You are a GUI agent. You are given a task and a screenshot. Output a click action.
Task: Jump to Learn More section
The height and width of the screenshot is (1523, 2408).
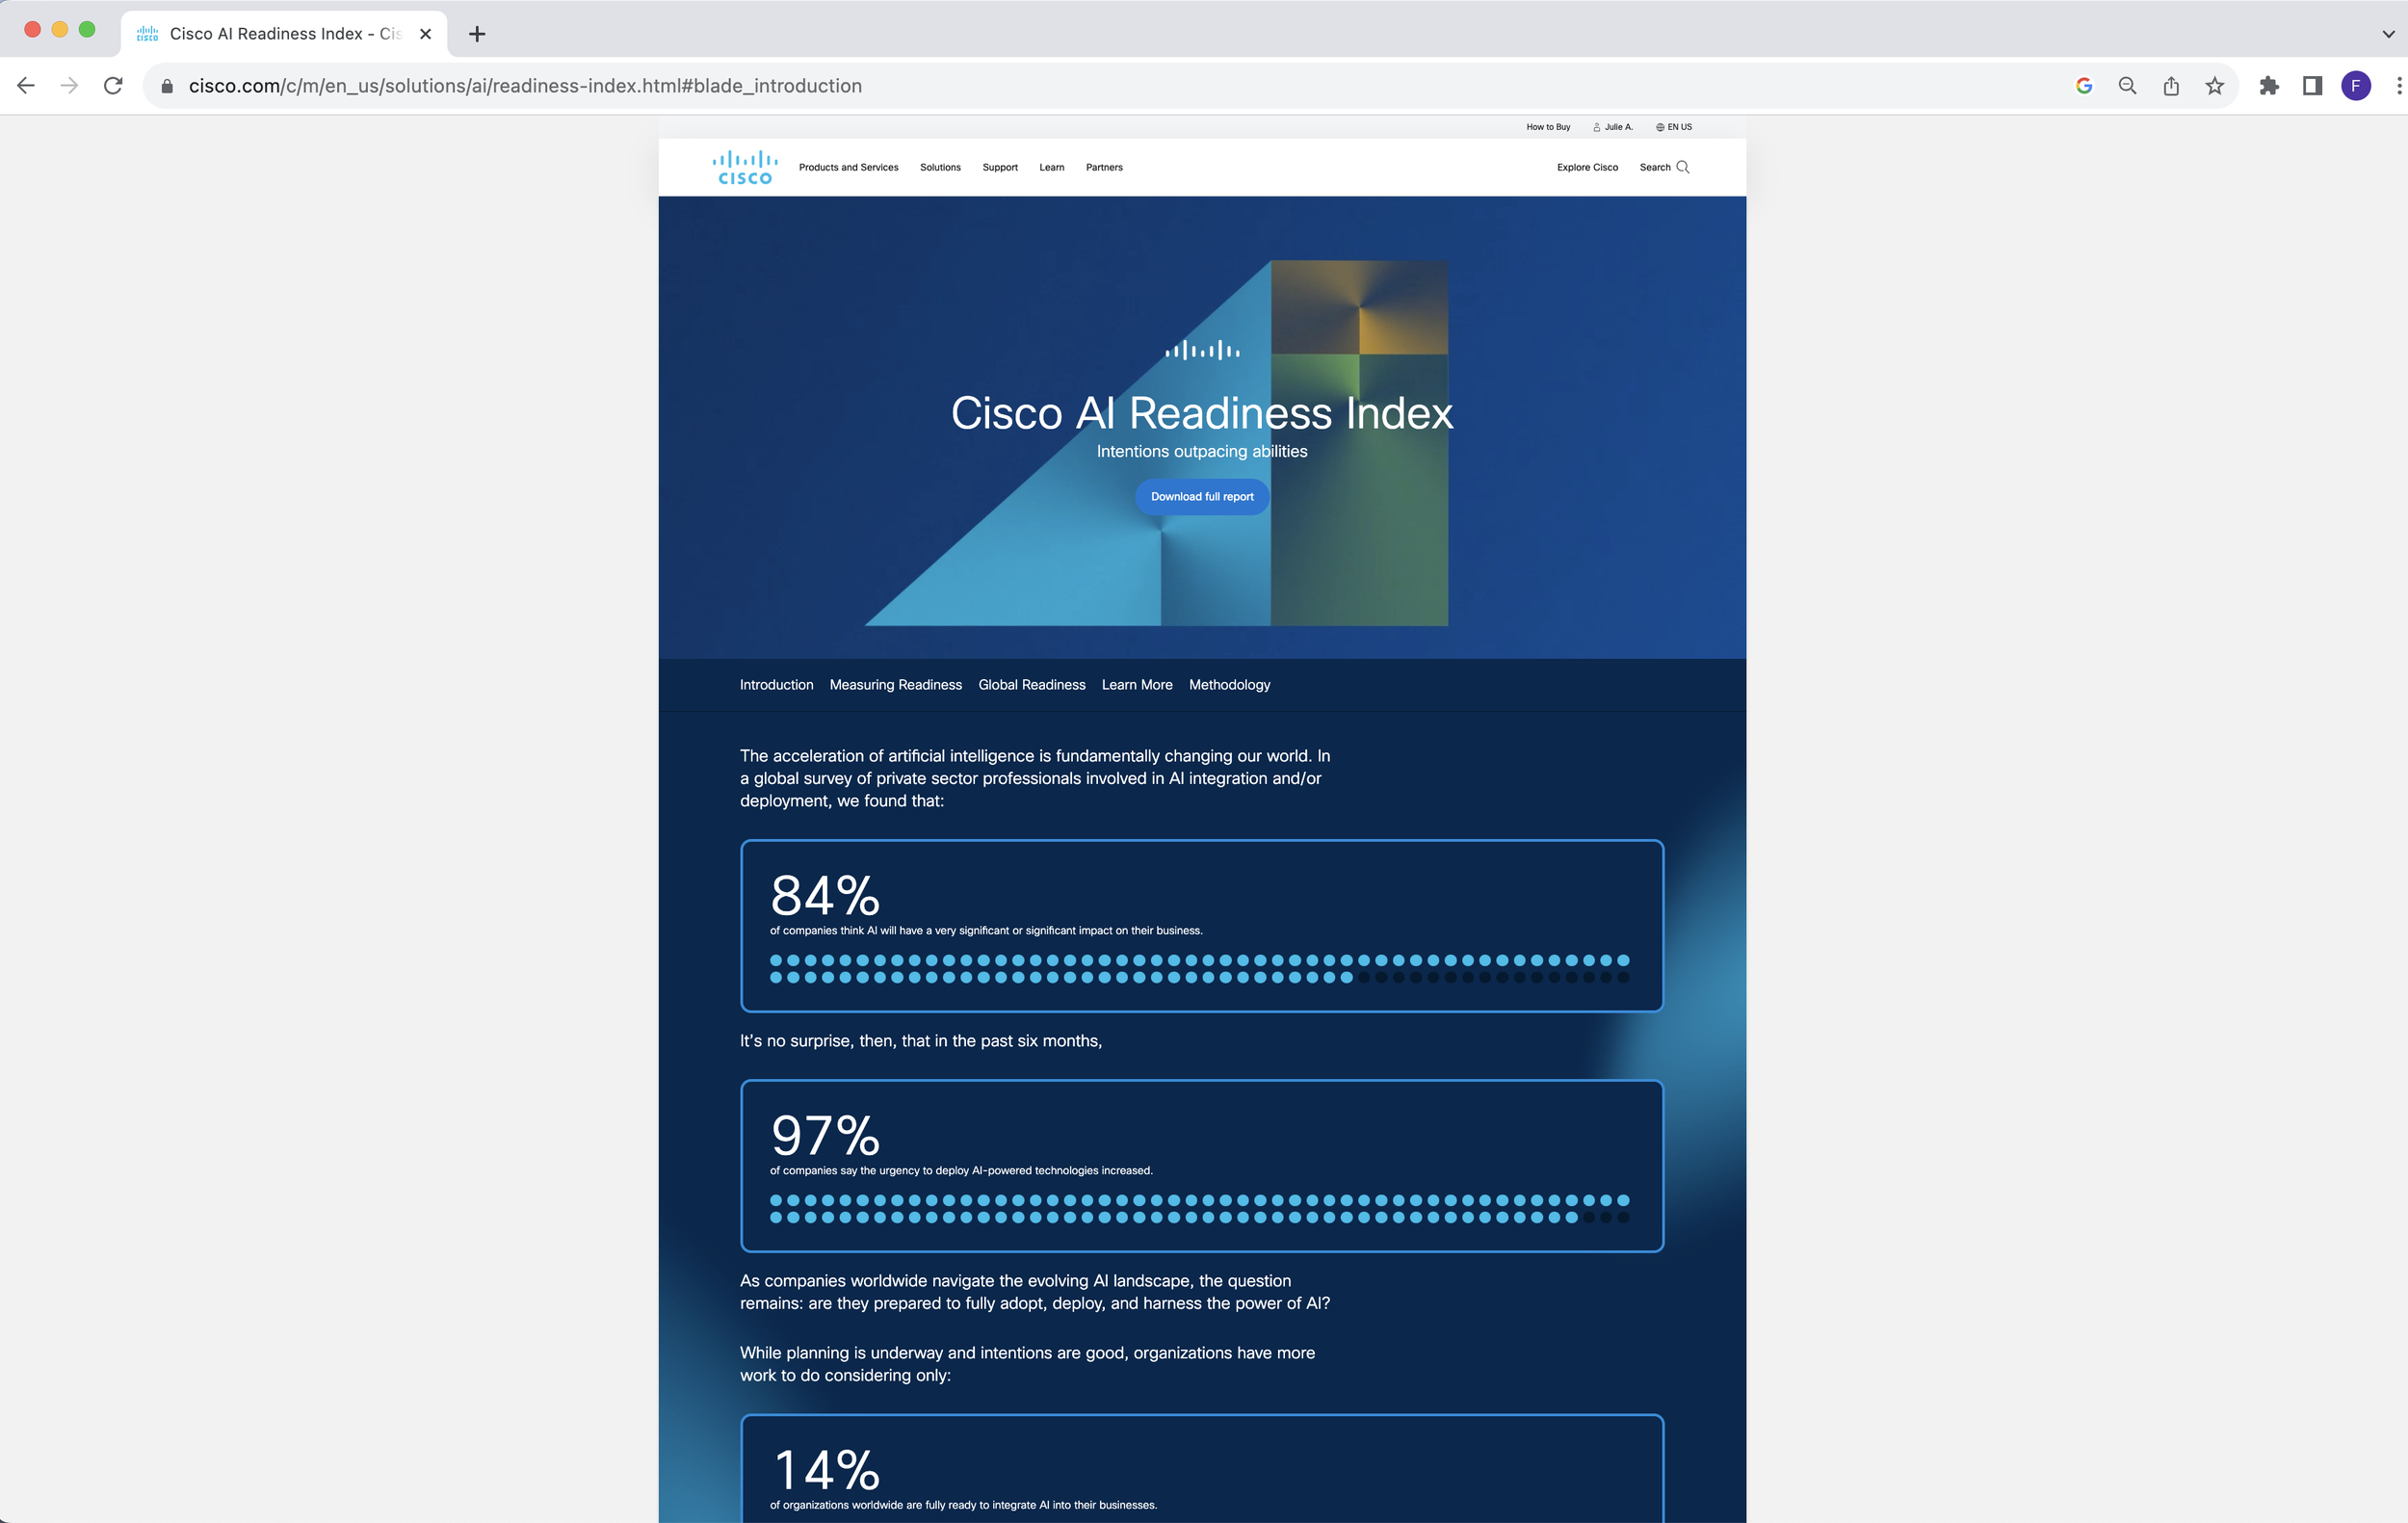[1137, 685]
